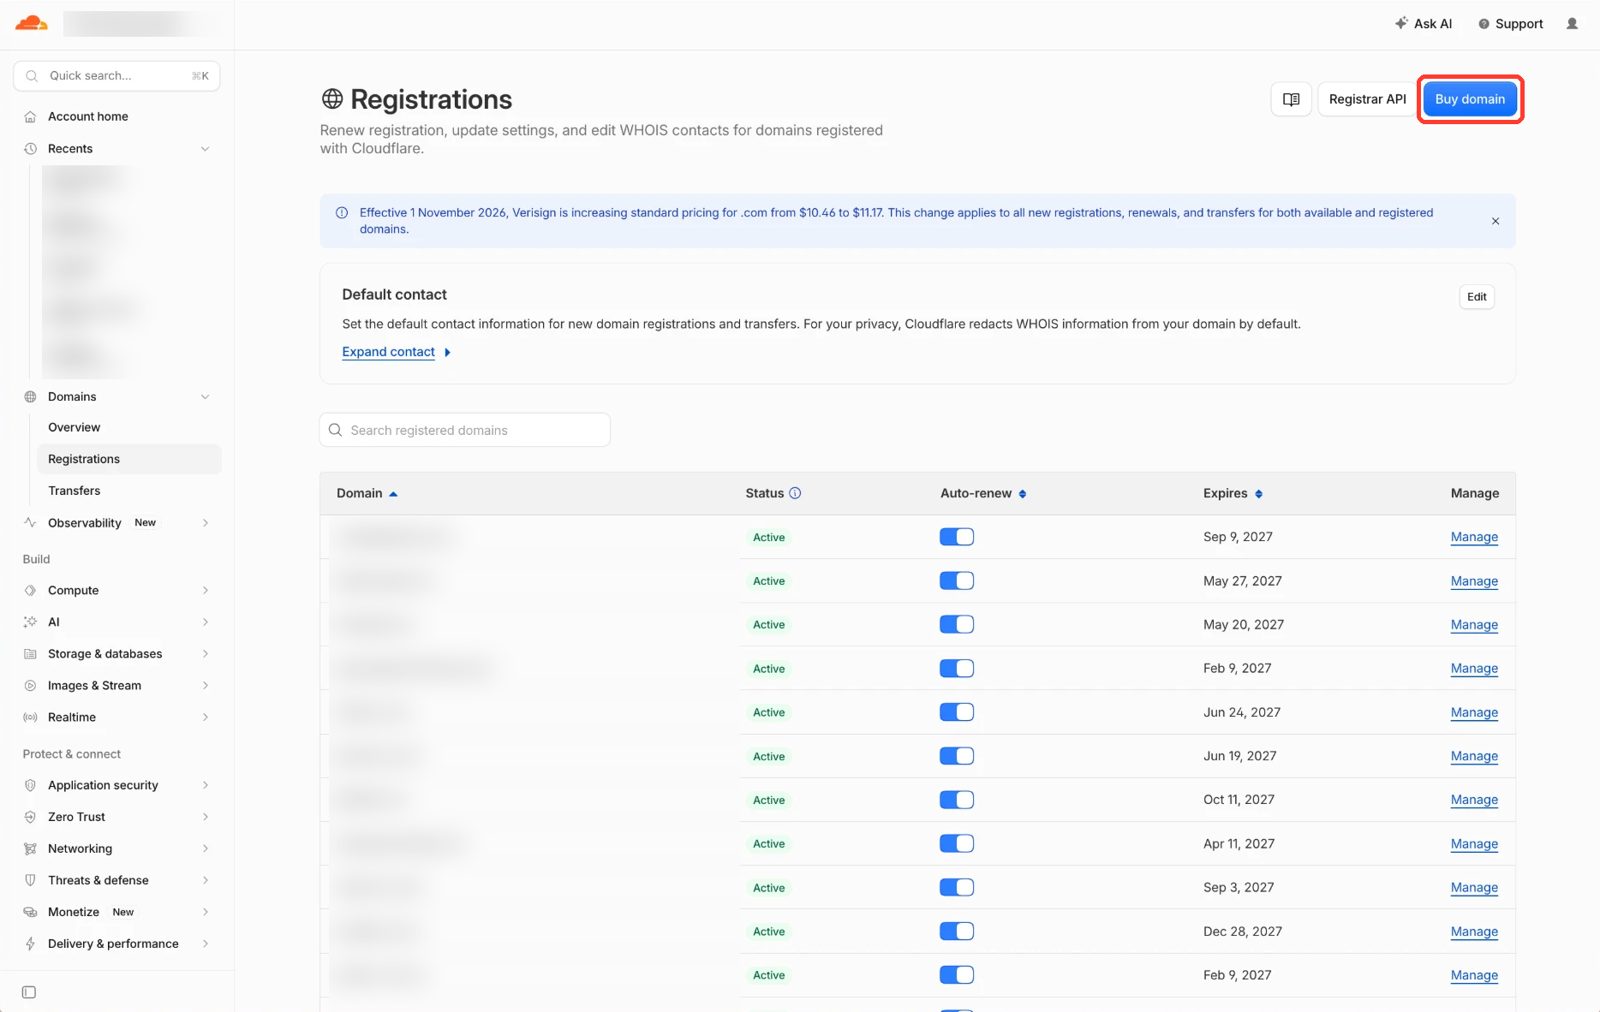Collapse the Recents section chevron

tap(205, 149)
